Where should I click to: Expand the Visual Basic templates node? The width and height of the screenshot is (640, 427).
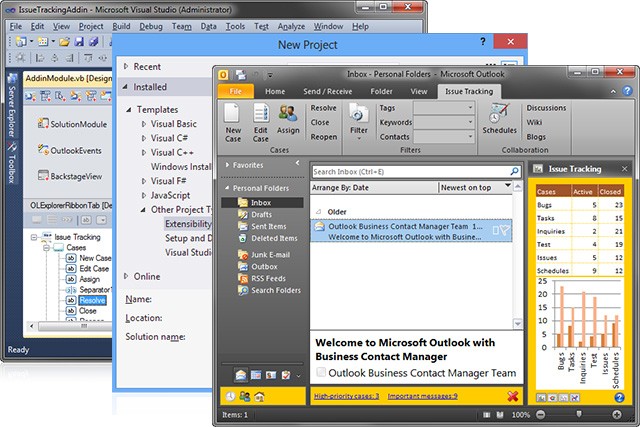(x=144, y=124)
